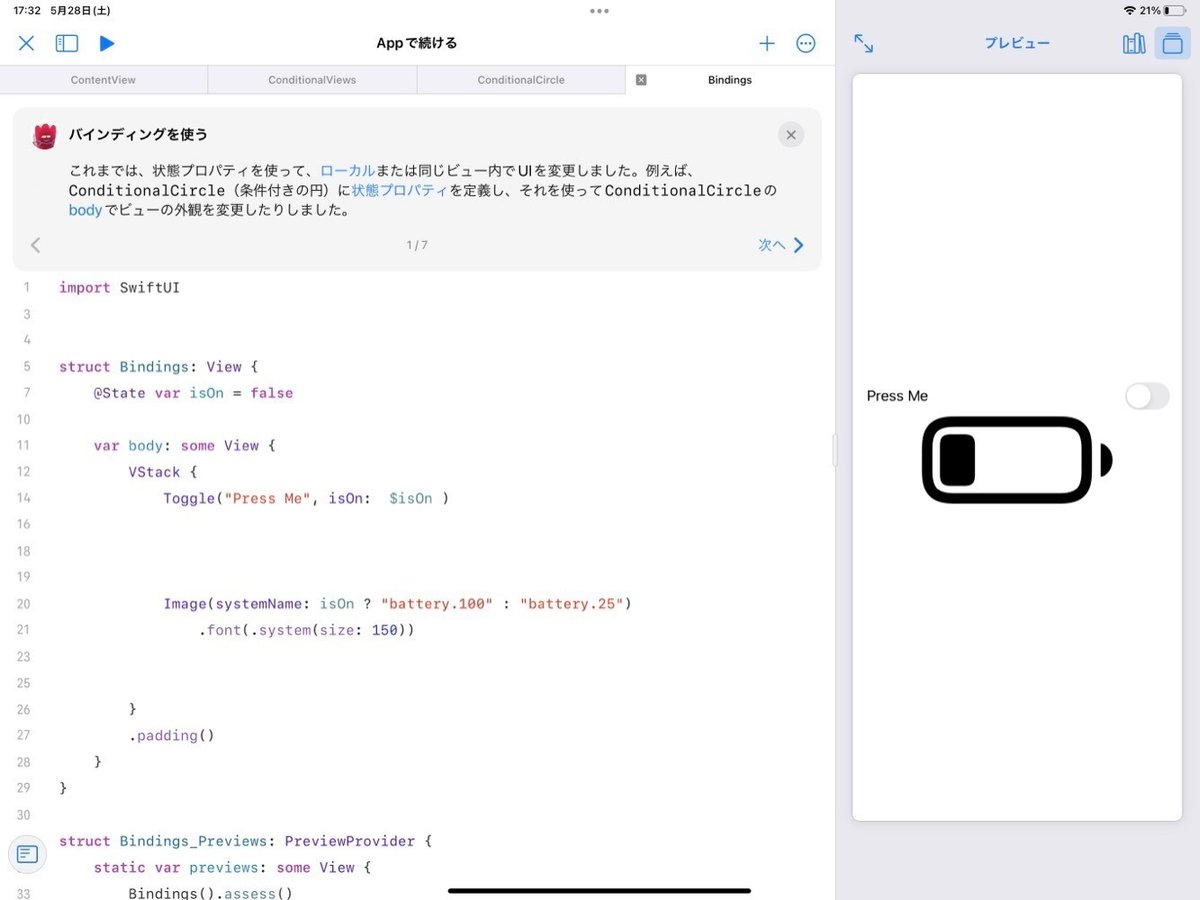Dismiss the バインディングを使う tutorial card
Image resolution: width=1200 pixels, height=900 pixels.
[791, 135]
